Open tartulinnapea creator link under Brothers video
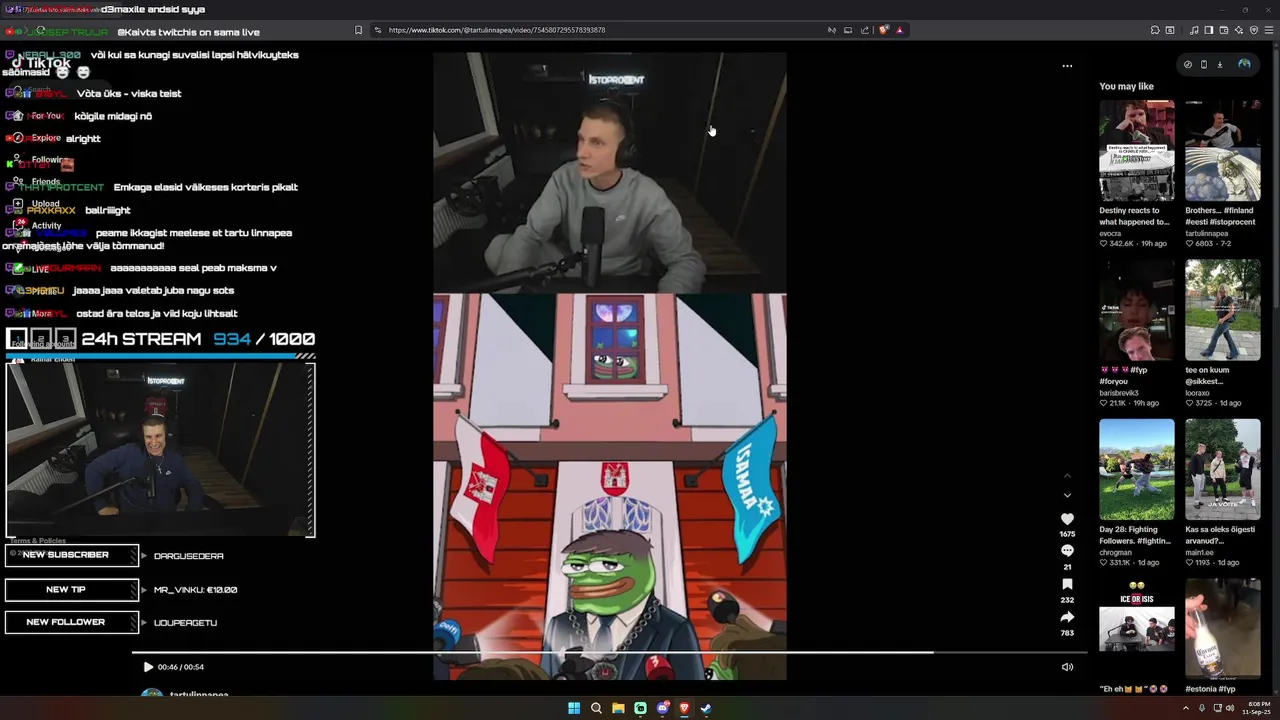This screenshot has width=1280, height=720. [x=1208, y=233]
